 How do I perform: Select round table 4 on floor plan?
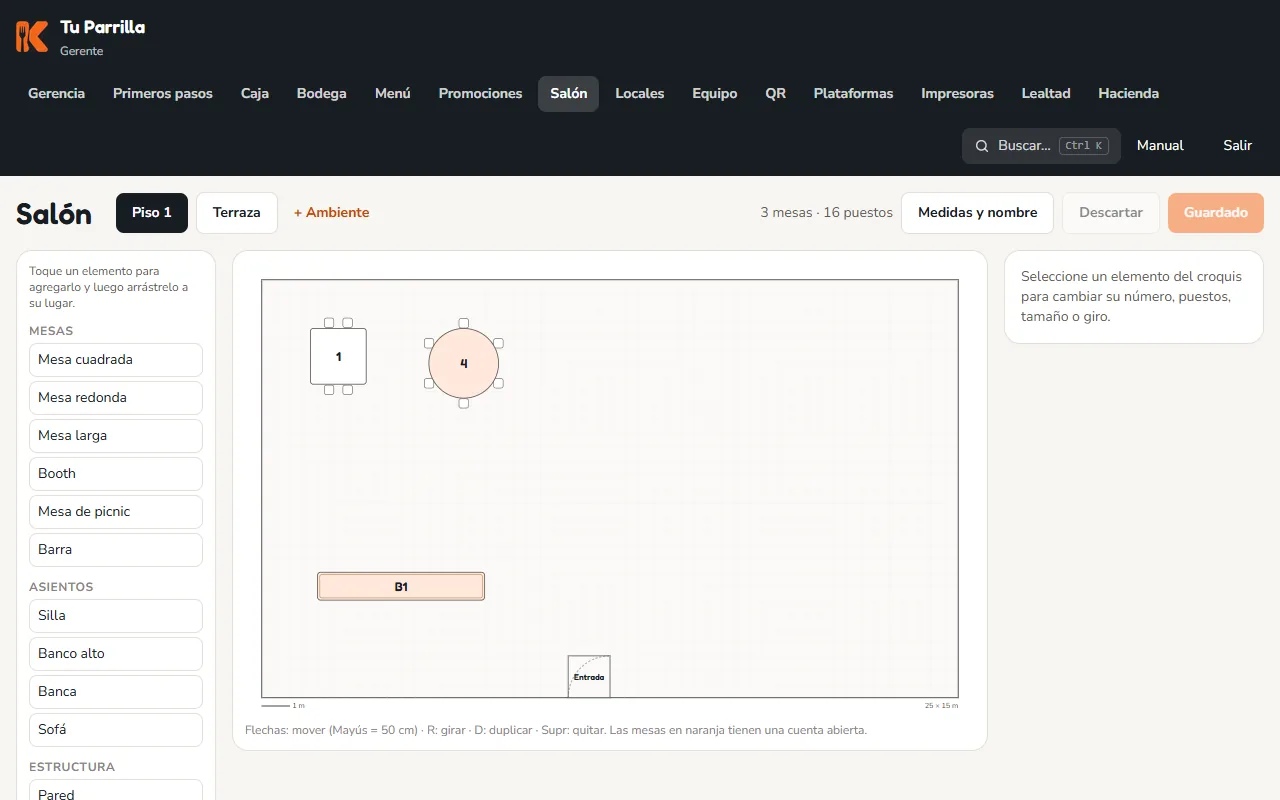(463, 363)
